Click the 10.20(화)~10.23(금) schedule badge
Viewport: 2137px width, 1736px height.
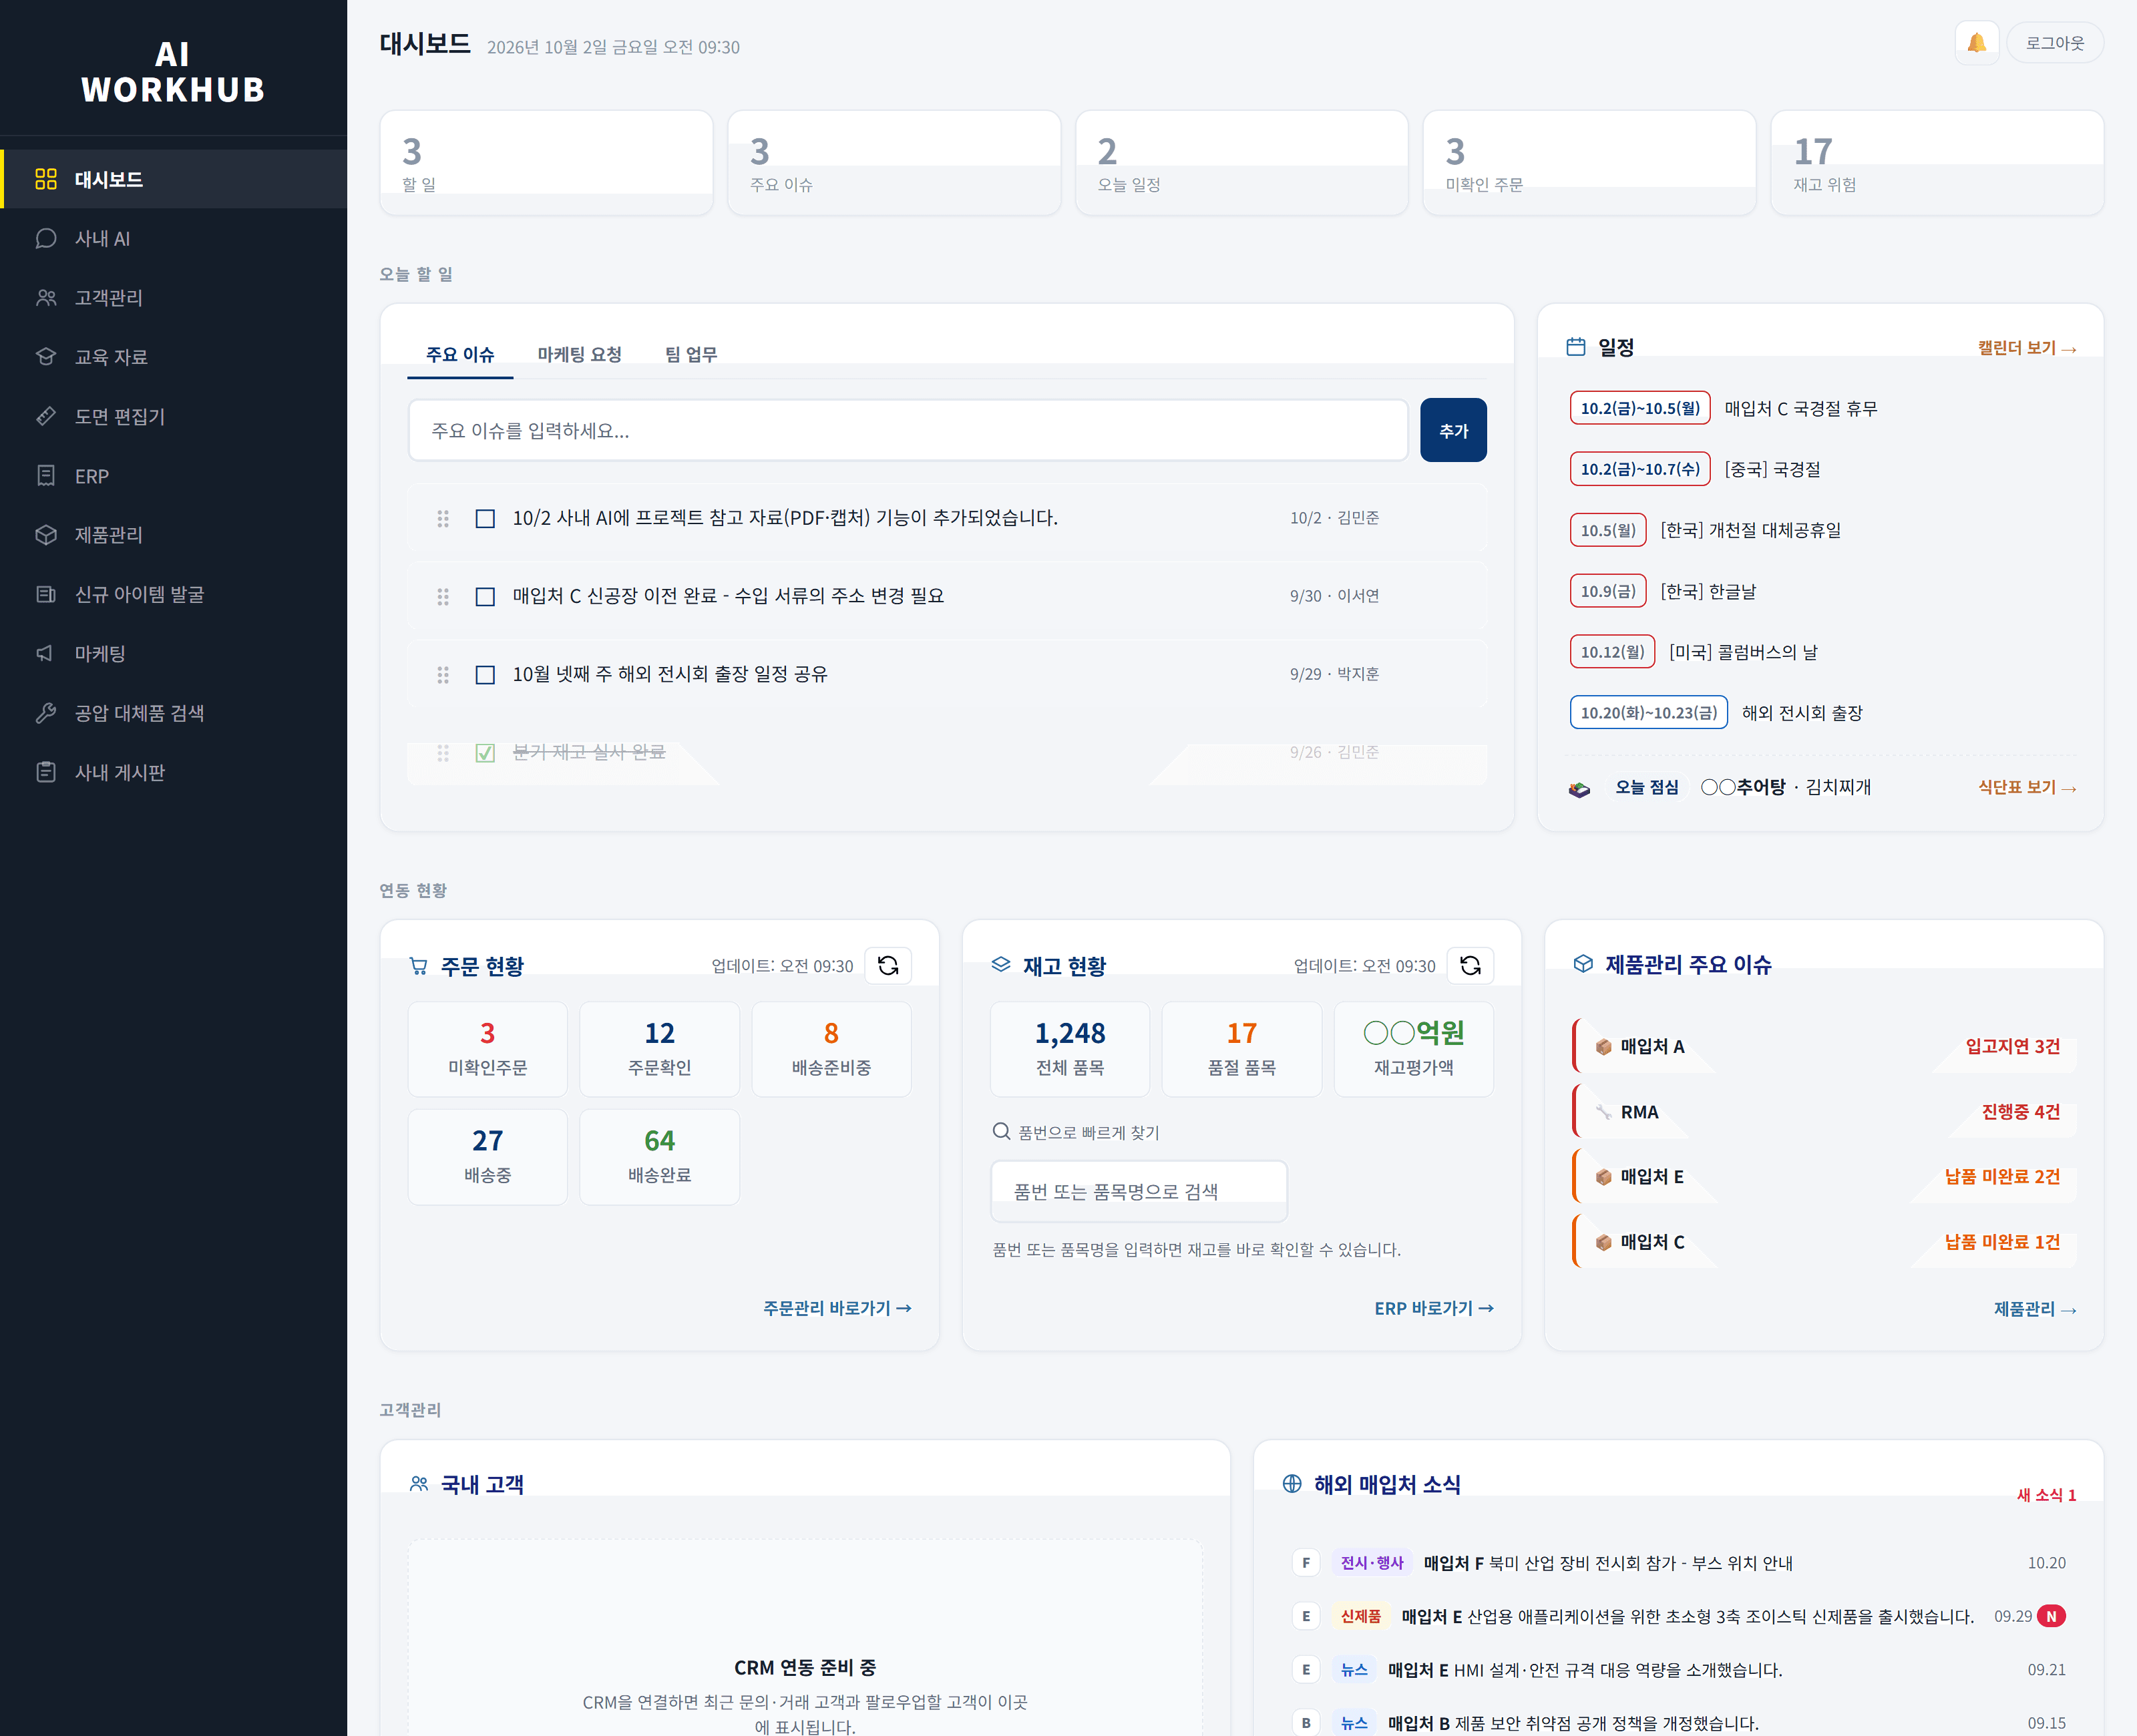[x=1648, y=713]
